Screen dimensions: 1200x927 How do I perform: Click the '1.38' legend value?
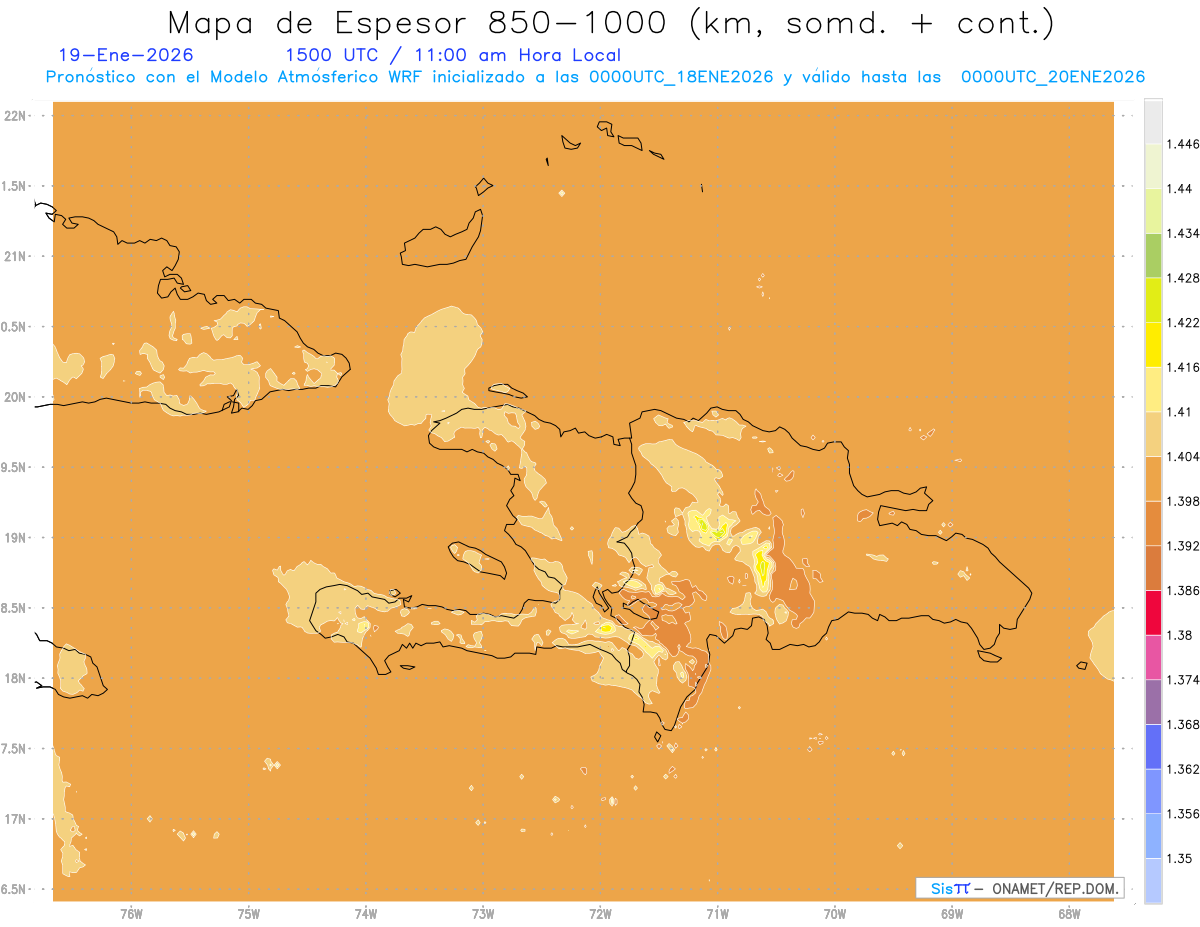click(x=1179, y=635)
